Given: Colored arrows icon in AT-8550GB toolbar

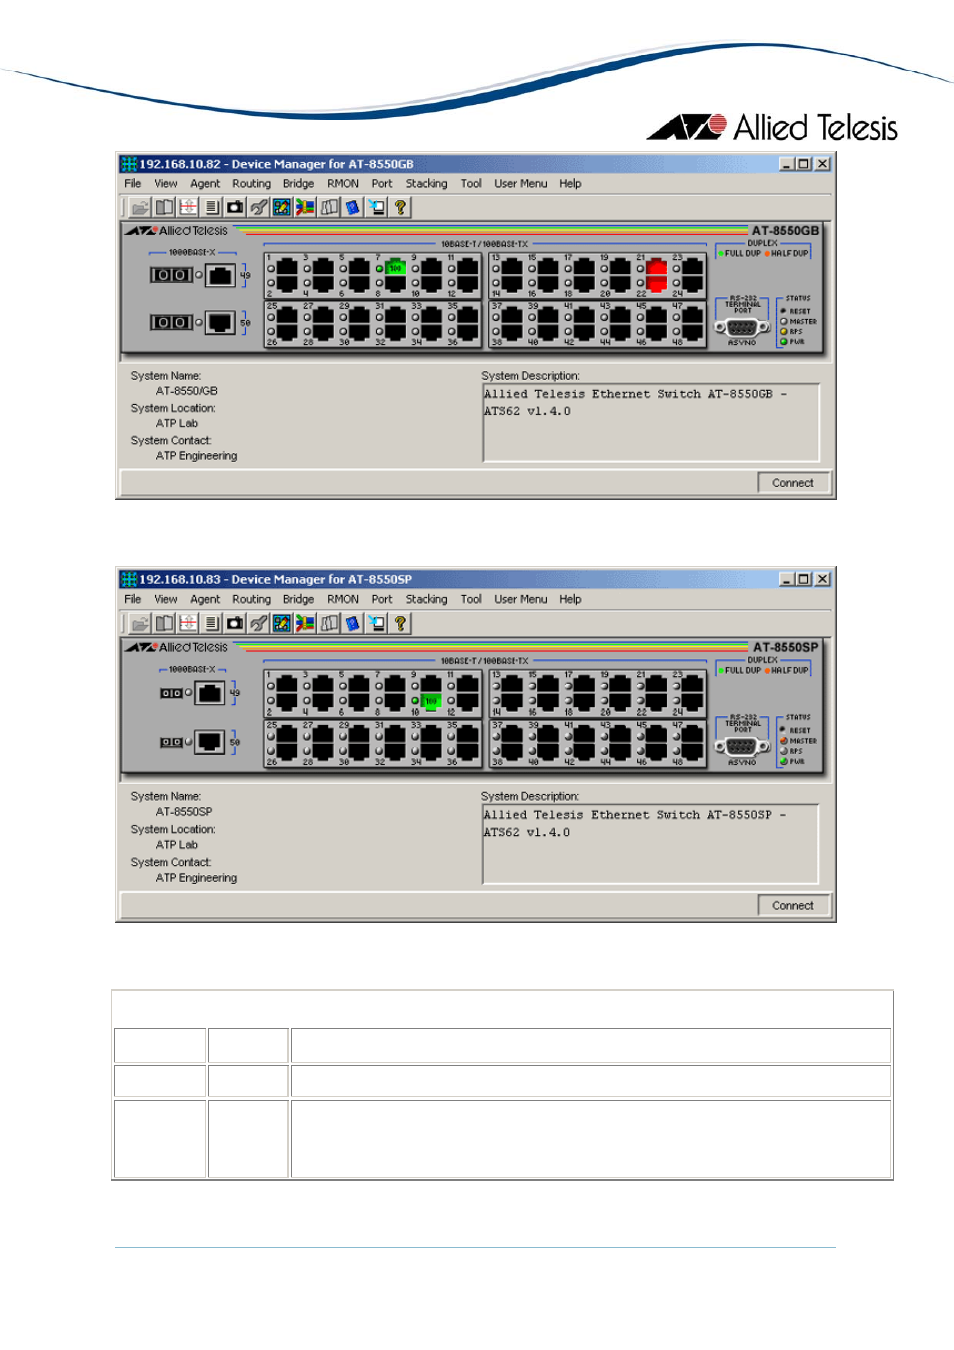Looking at the screenshot, I should coord(305,207).
